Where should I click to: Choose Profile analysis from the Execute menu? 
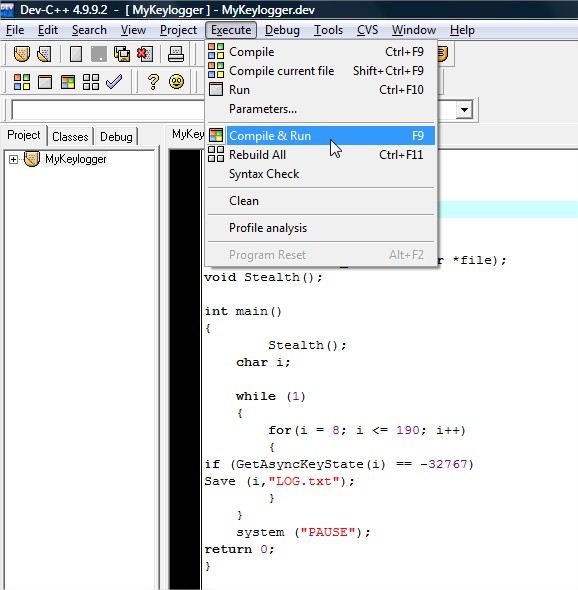(x=321, y=228)
